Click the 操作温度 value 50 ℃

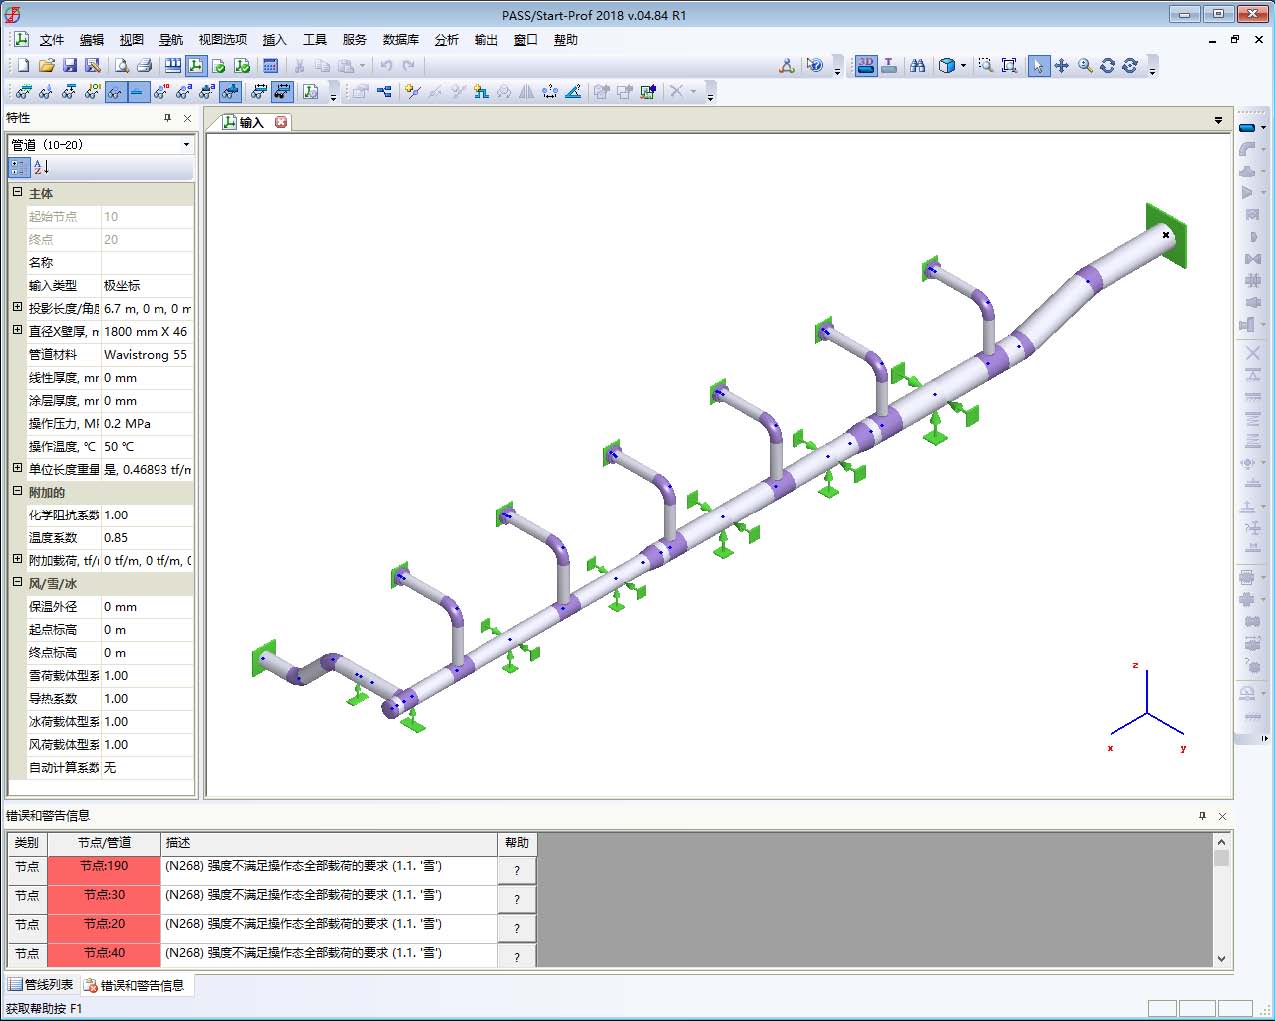(147, 447)
